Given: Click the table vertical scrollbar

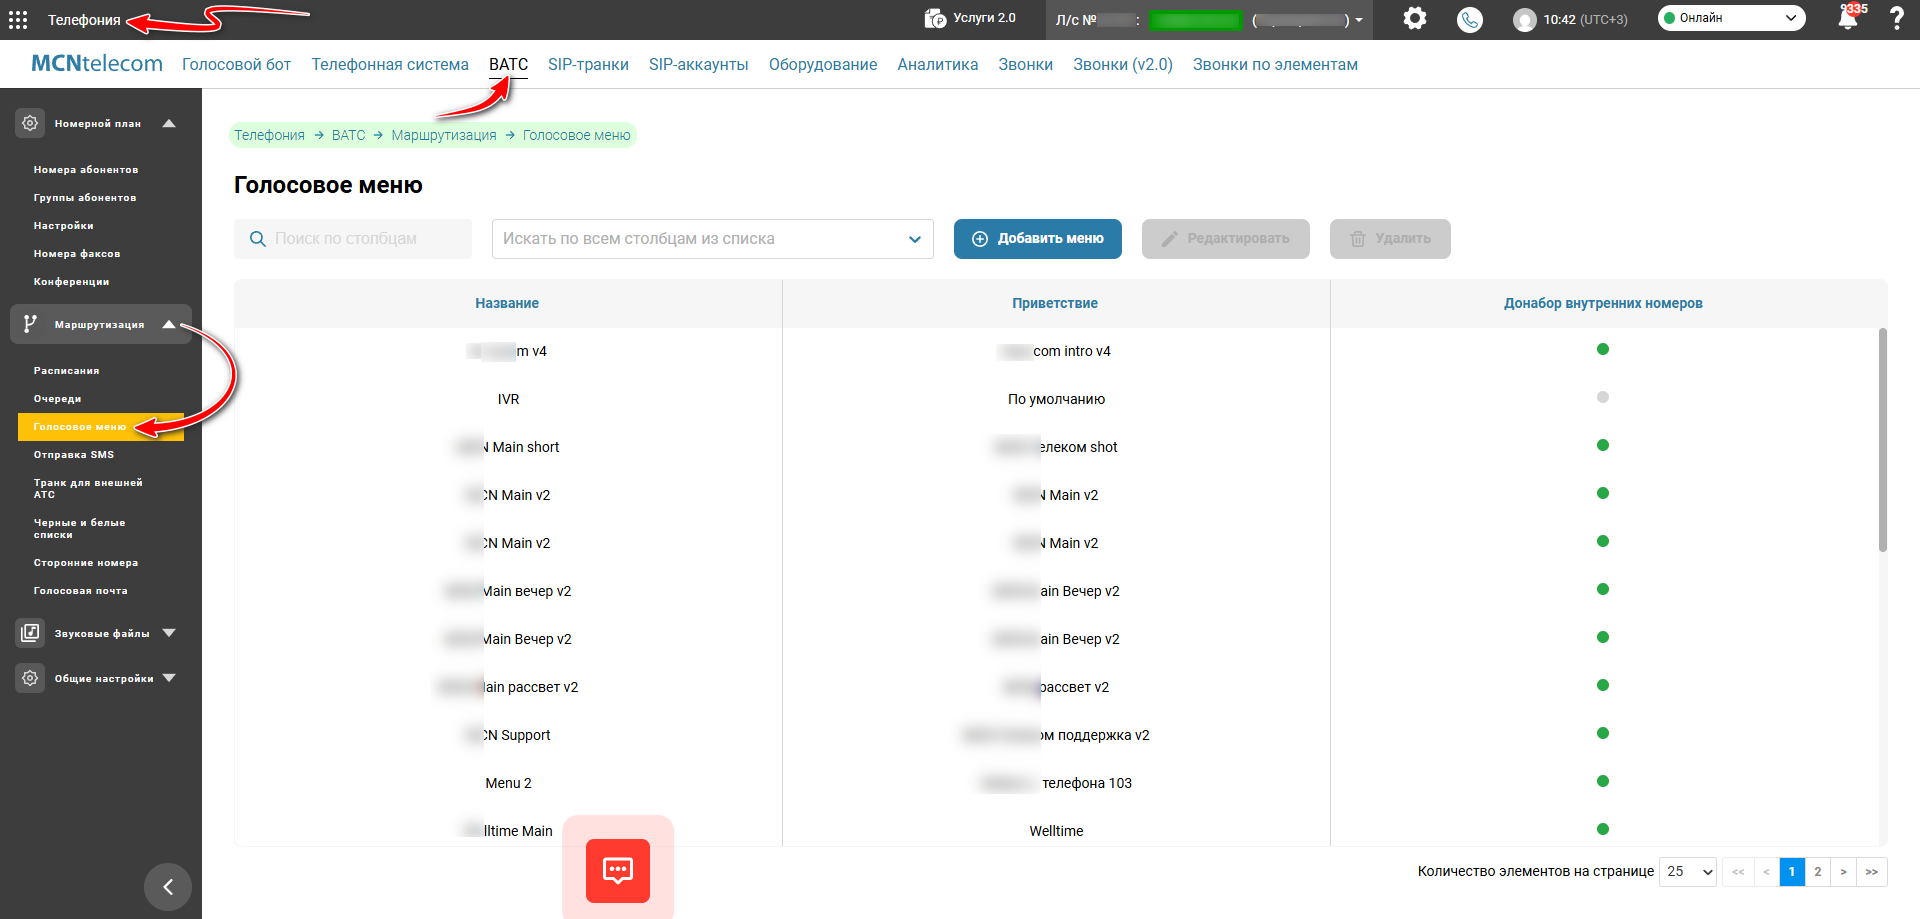Looking at the screenshot, I should [x=1882, y=440].
